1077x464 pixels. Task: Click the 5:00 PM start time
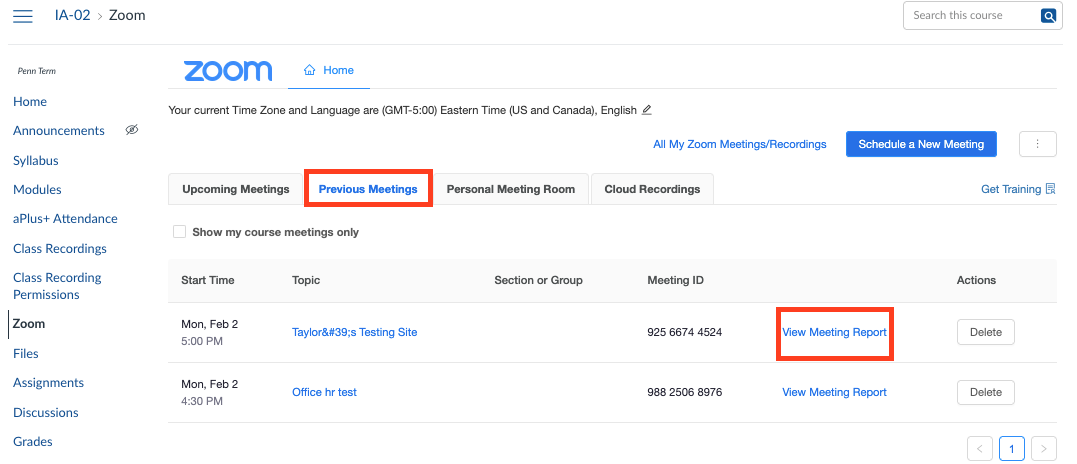[202, 341]
